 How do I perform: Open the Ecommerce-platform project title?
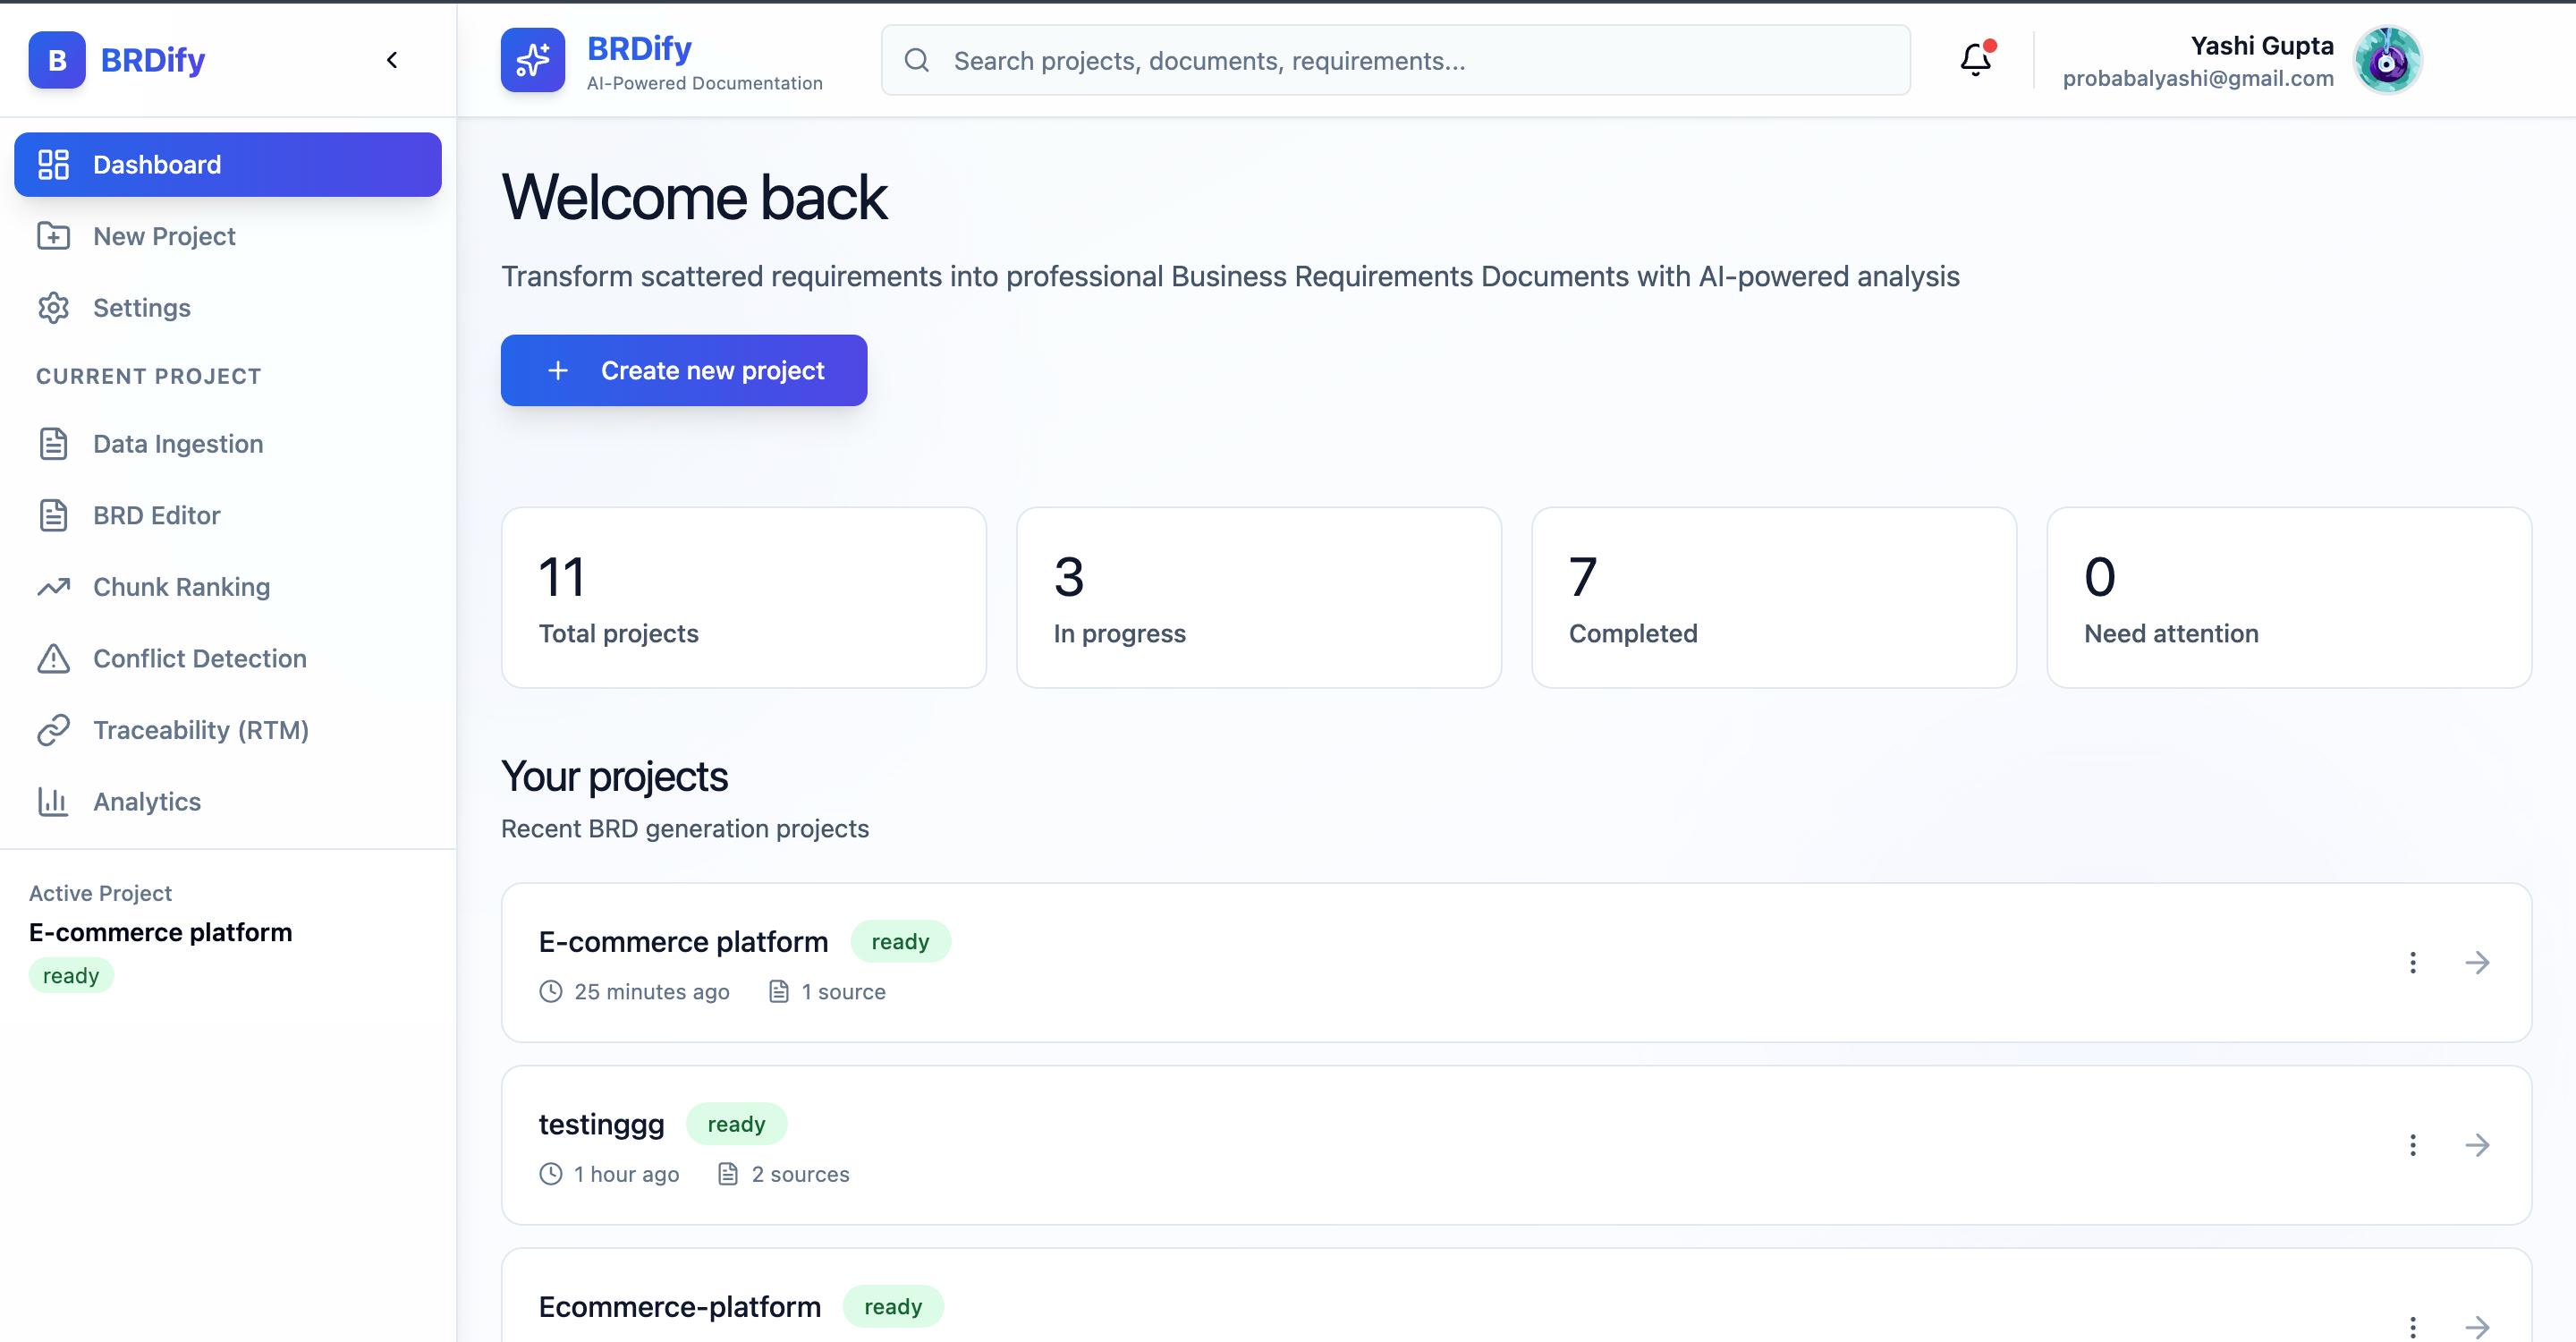click(680, 1307)
